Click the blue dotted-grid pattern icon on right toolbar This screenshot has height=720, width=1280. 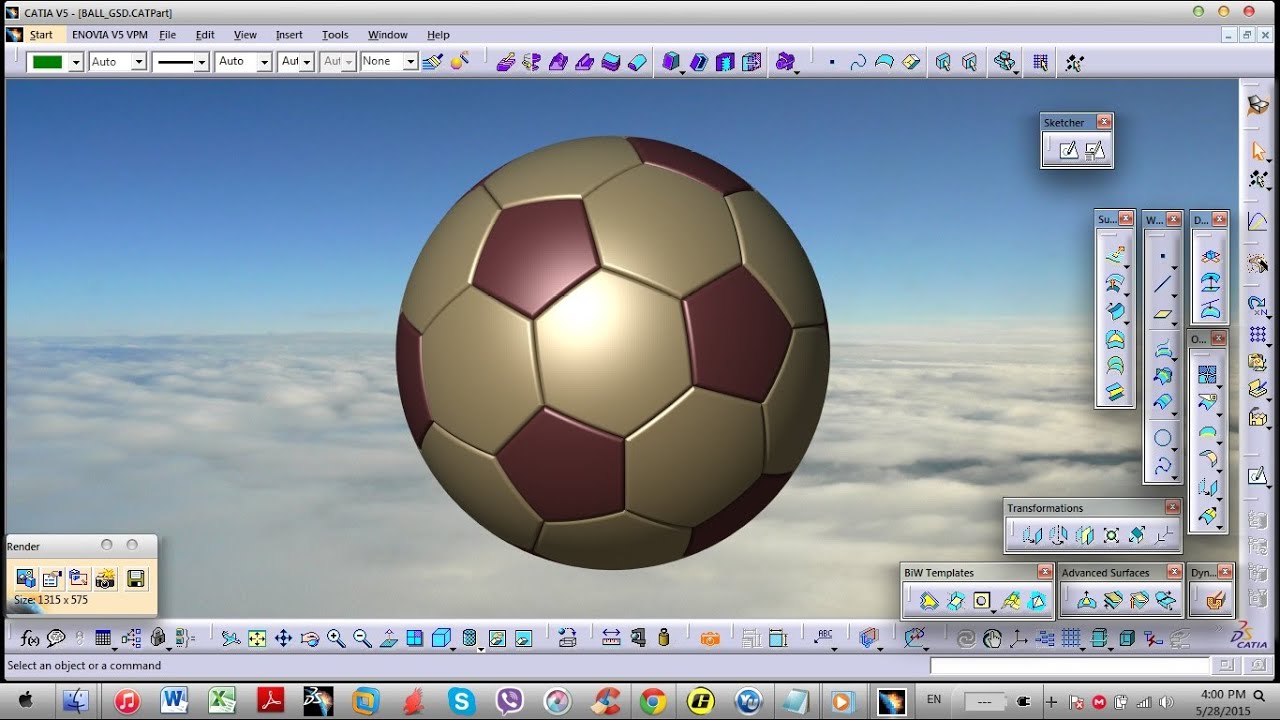click(x=1258, y=334)
